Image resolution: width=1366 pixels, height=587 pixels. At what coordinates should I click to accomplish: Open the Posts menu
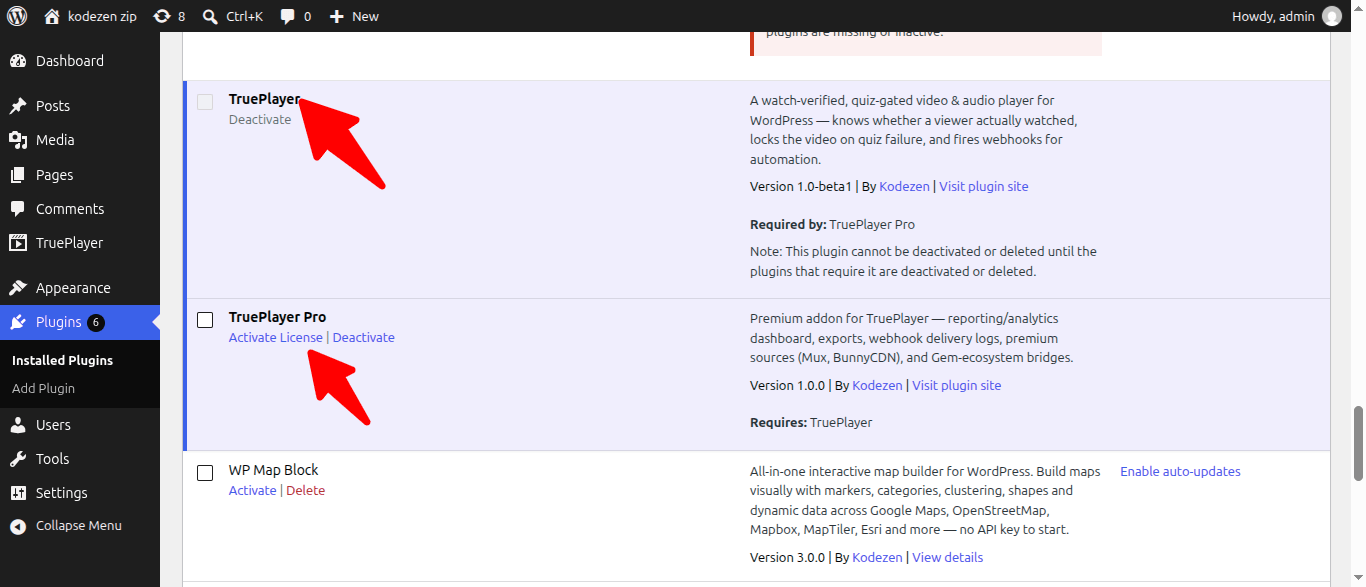pyautogui.click(x=80, y=106)
